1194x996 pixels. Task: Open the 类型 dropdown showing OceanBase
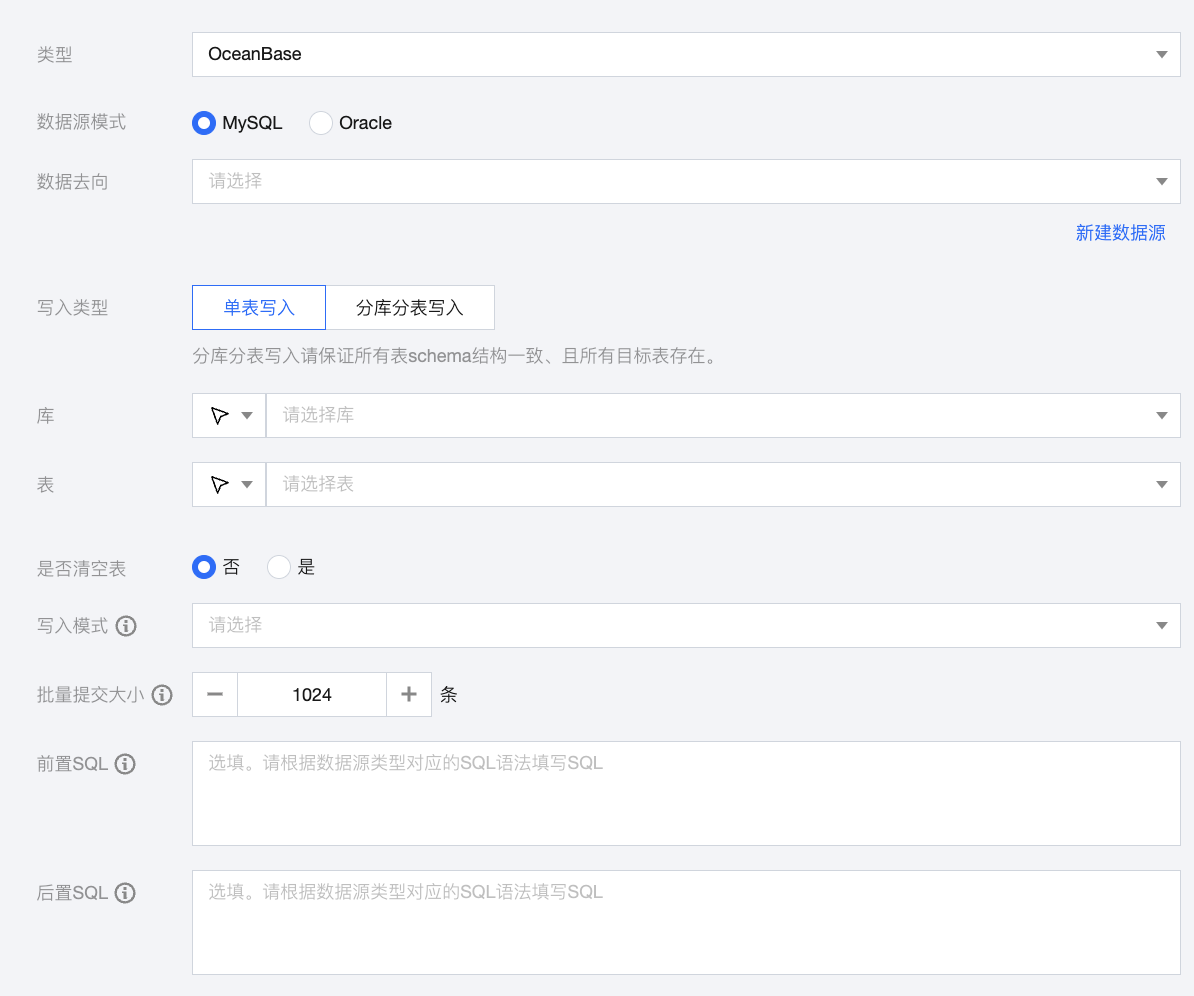685,54
